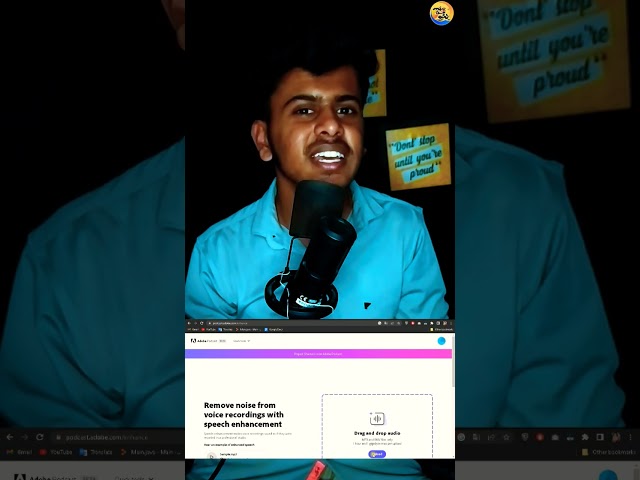Open the Manjaro bookmark in the center browser
640x480 pixels.
coord(248,329)
